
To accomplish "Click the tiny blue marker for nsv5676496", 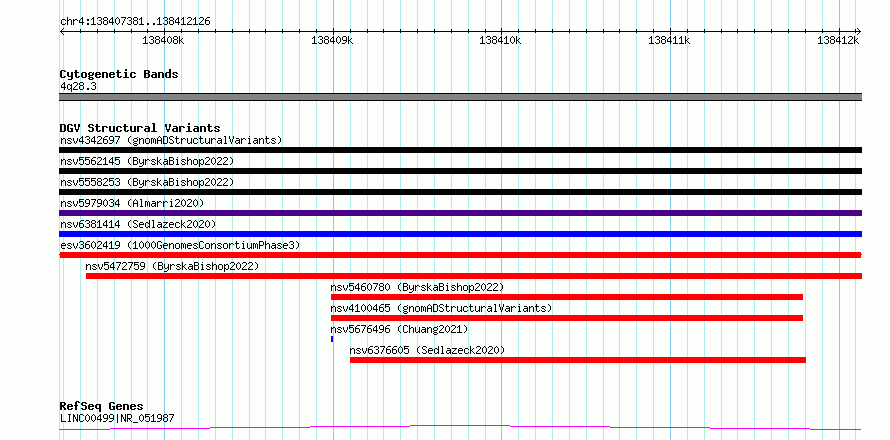I will pyautogui.click(x=332, y=339).
